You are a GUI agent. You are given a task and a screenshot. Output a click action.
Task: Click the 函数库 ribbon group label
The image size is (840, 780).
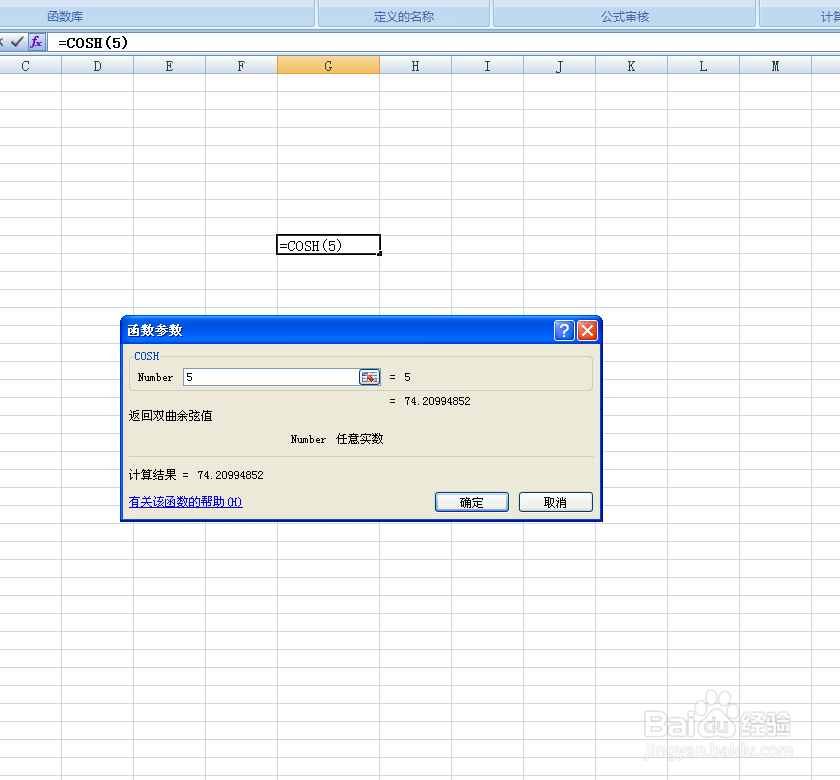65,17
